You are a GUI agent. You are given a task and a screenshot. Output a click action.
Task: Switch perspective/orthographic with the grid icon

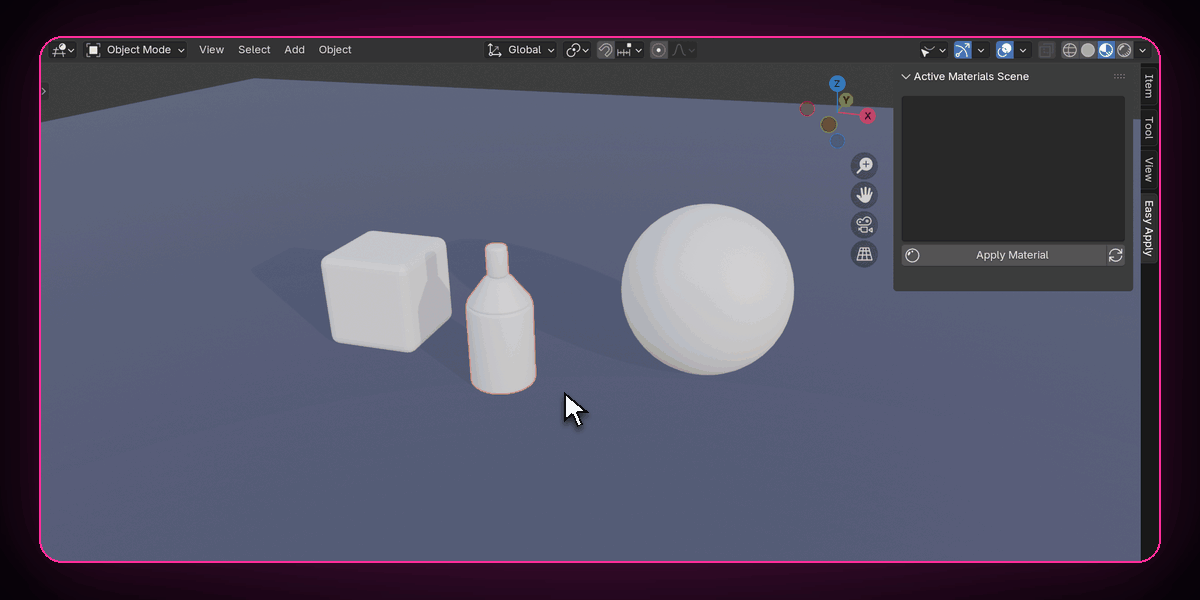pyautogui.click(x=865, y=254)
